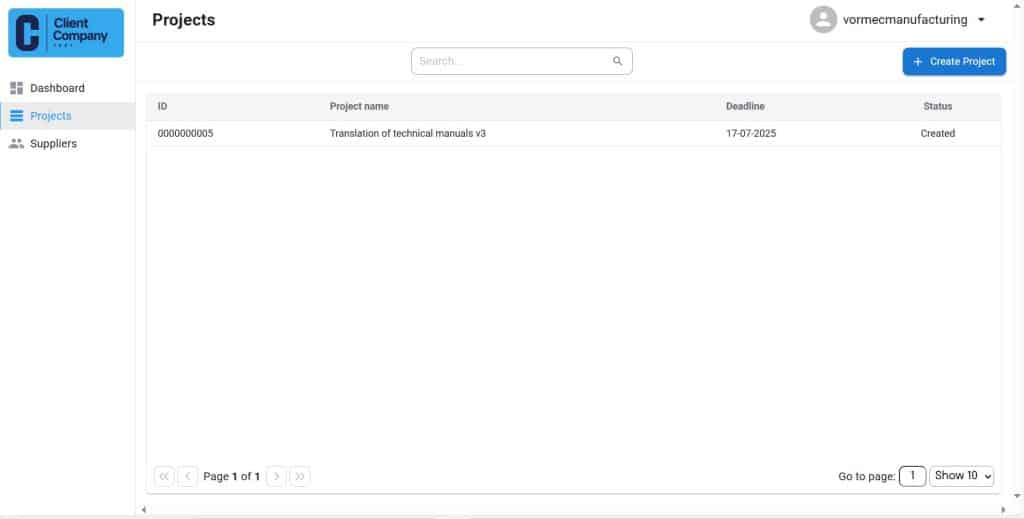Go to the next page arrow
The image size is (1024, 519).
pos(277,477)
